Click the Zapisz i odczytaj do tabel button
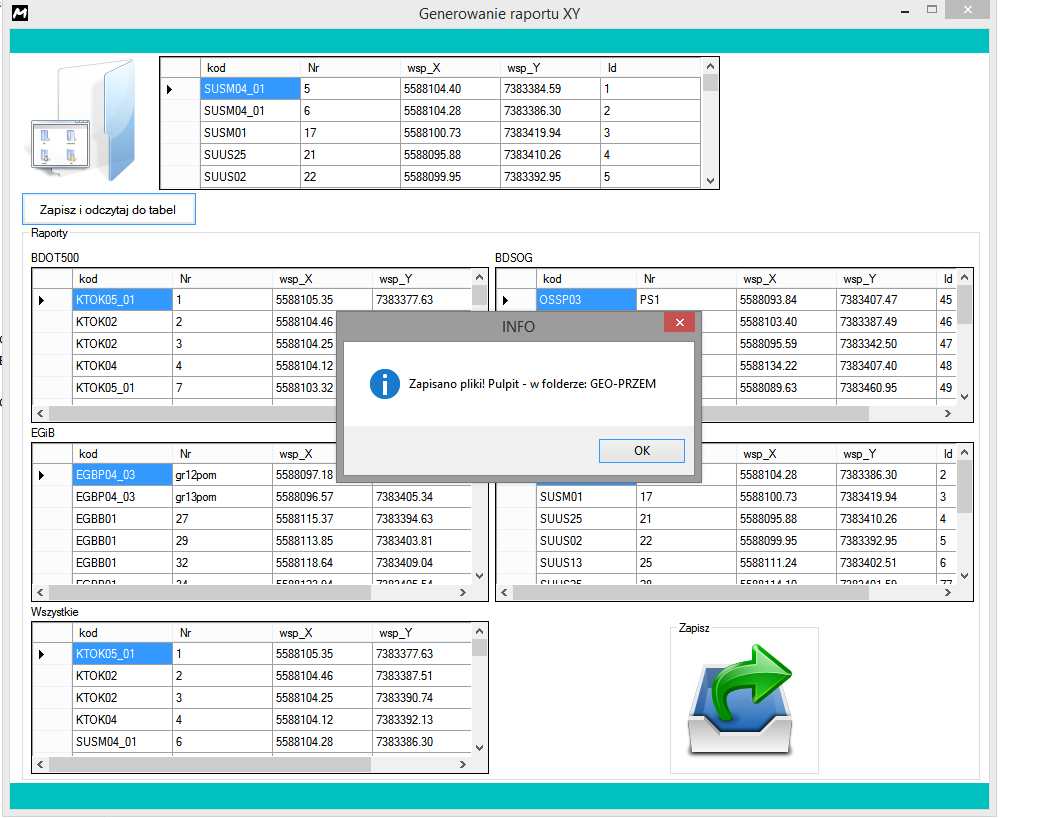The width and height of the screenshot is (1040, 818). (x=108, y=210)
